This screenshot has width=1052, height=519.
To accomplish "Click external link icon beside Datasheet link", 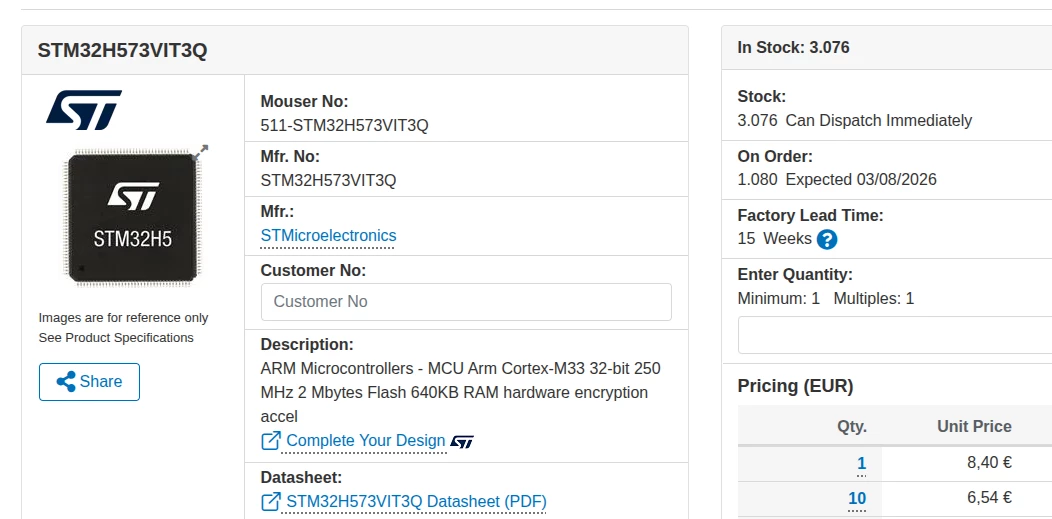I will [x=271, y=502].
